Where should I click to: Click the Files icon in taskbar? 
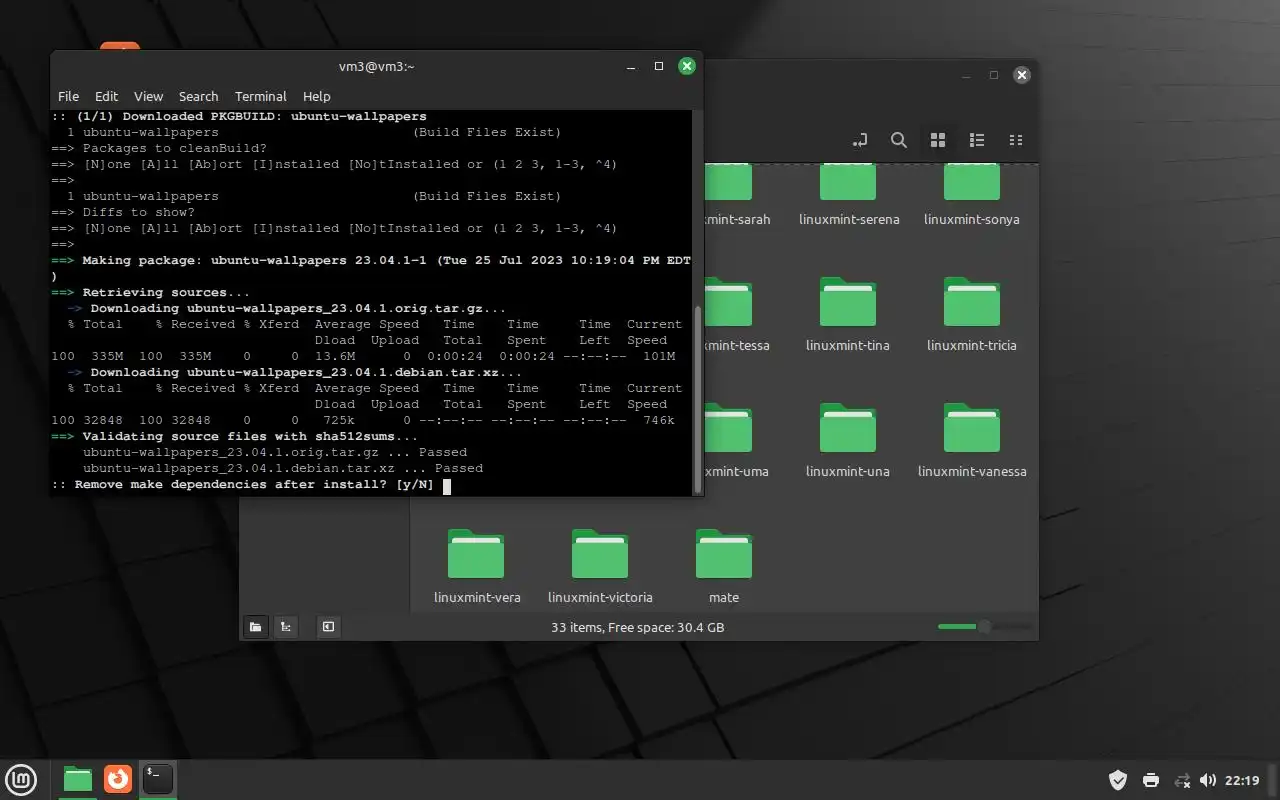(x=78, y=779)
